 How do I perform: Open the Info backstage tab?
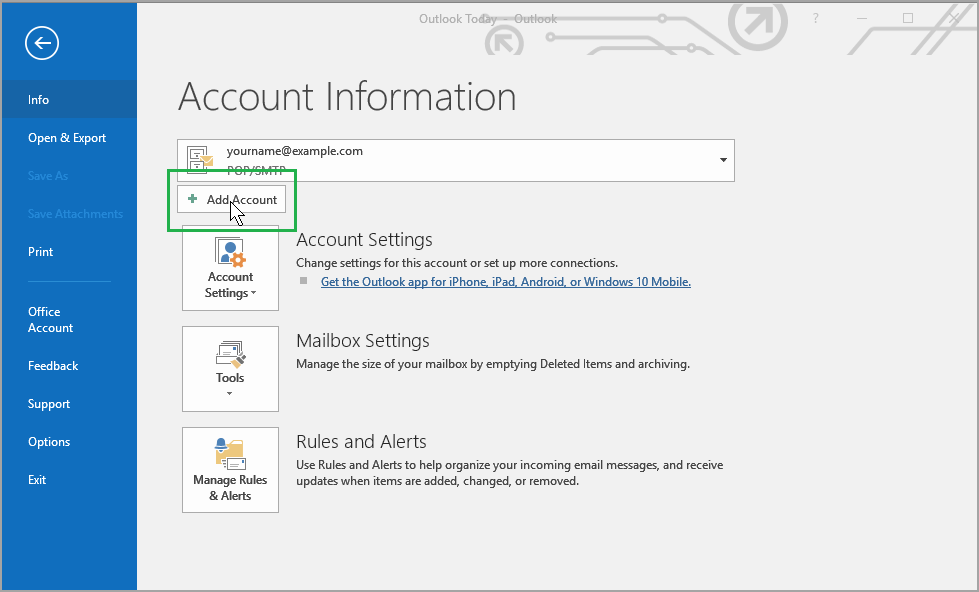coord(69,99)
